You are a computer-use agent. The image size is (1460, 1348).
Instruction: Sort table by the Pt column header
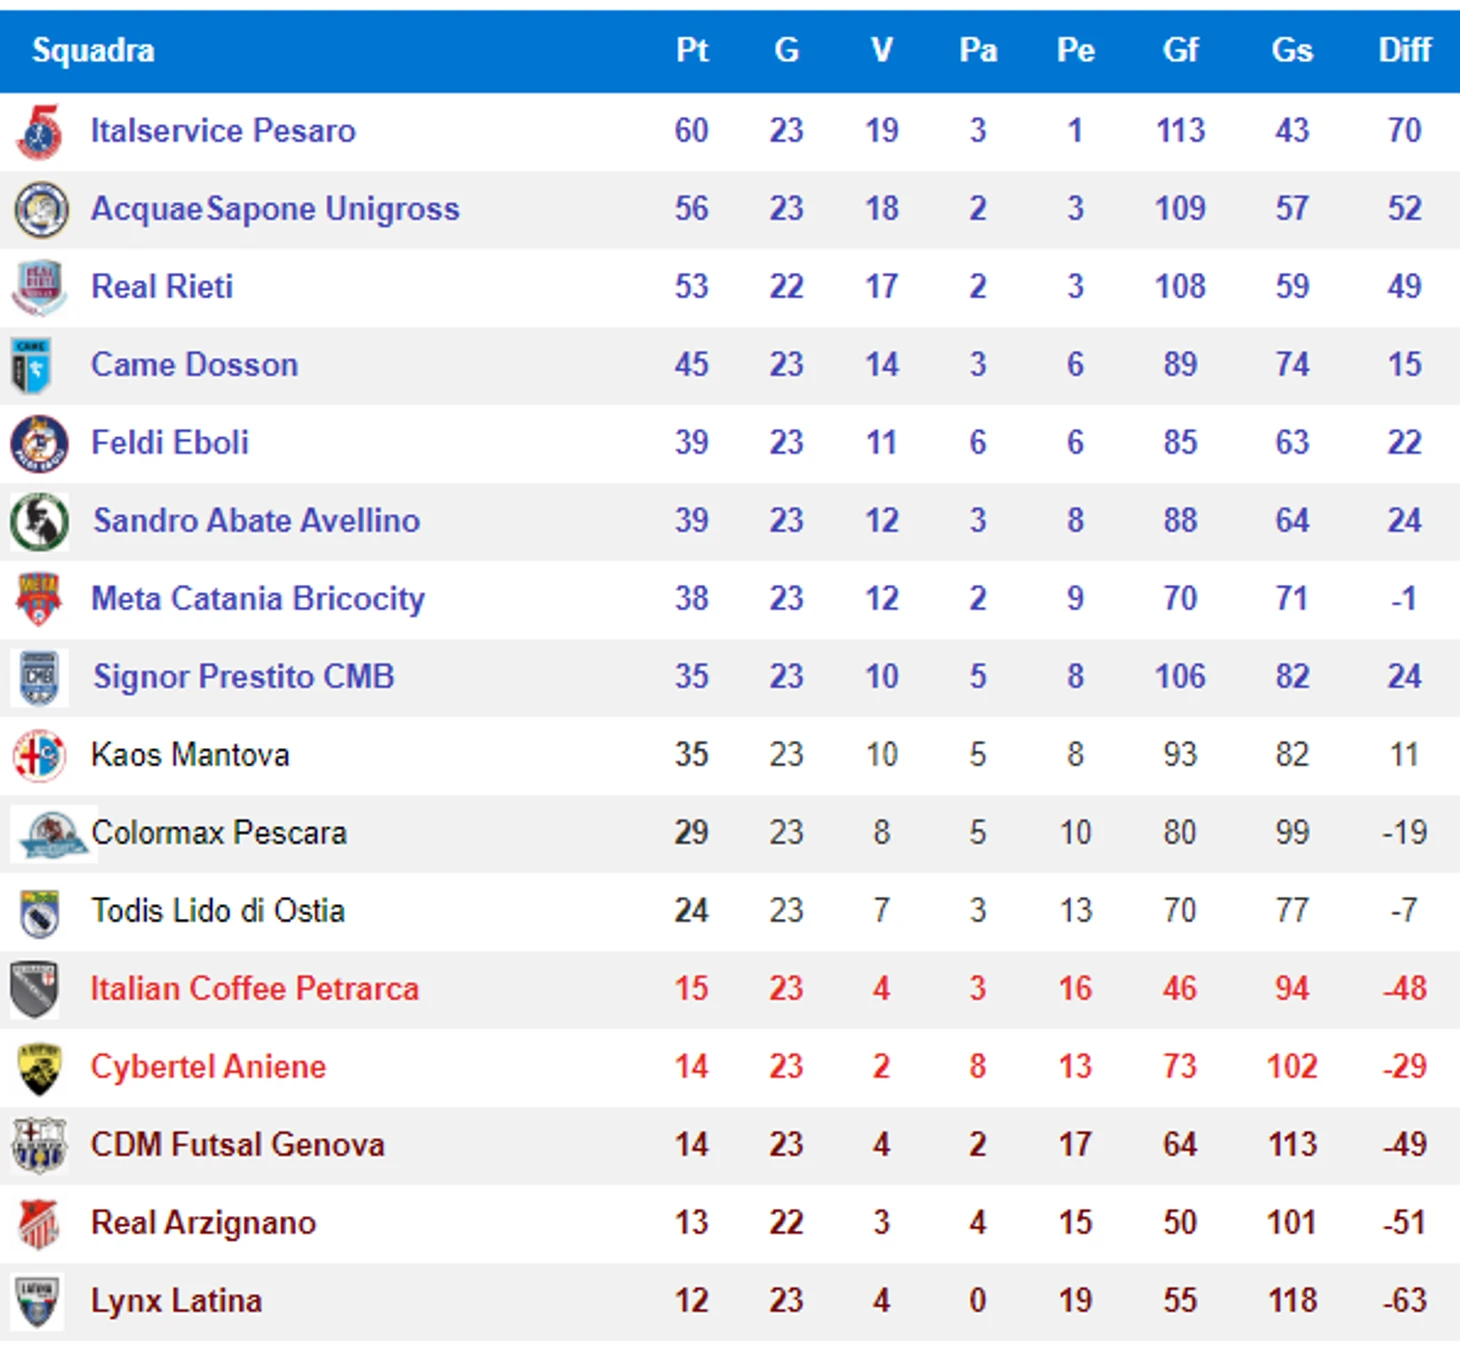click(x=692, y=50)
